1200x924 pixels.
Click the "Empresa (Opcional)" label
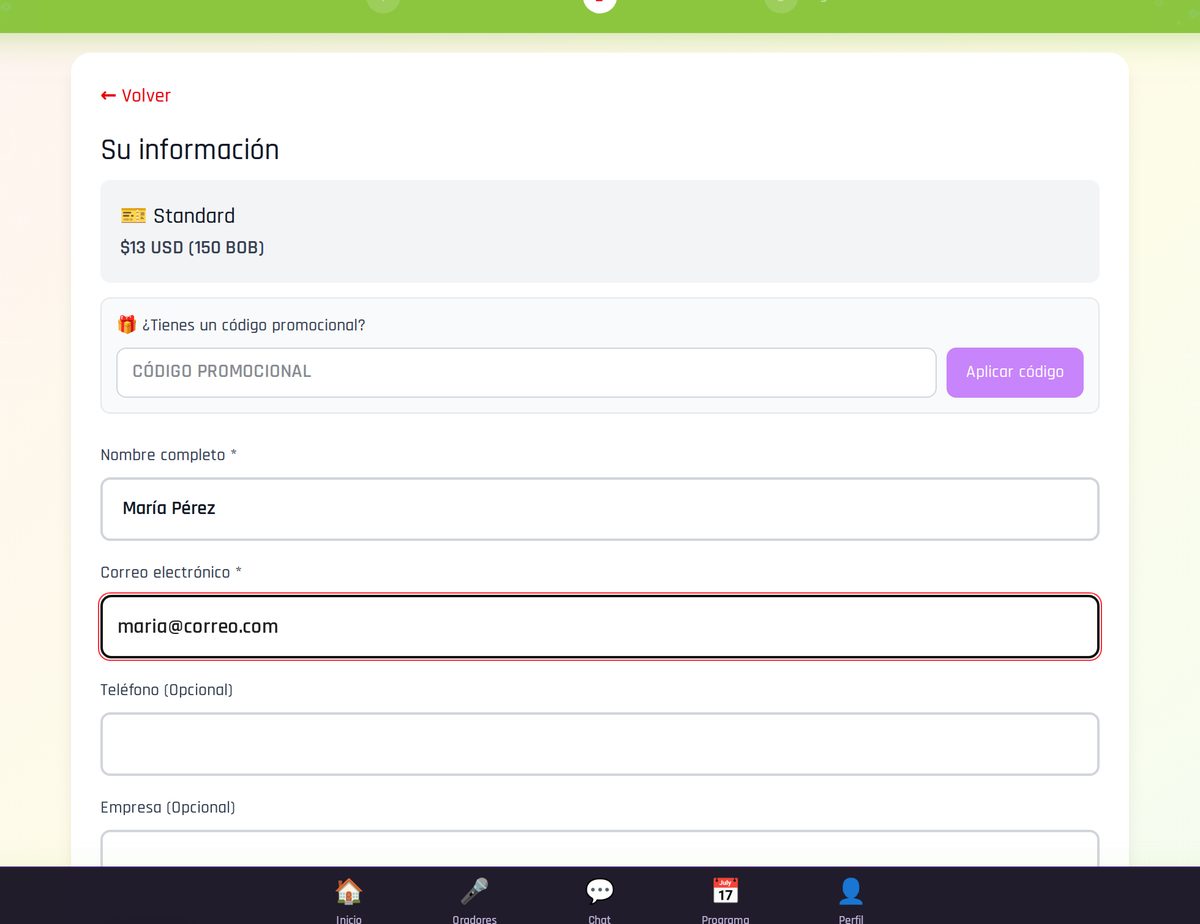click(x=168, y=808)
